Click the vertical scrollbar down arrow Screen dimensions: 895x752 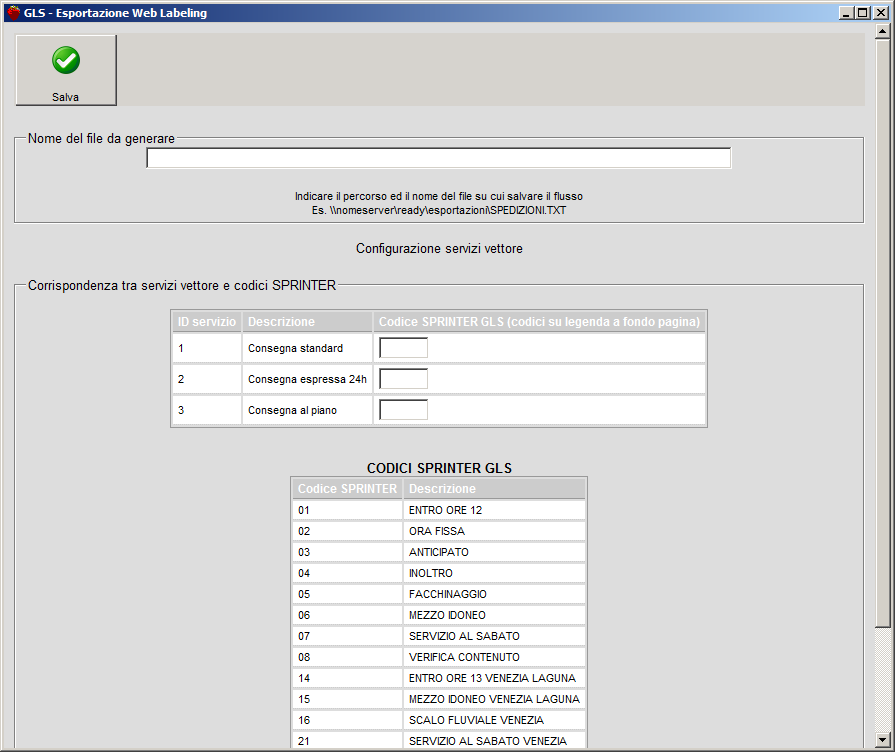pos(882,740)
